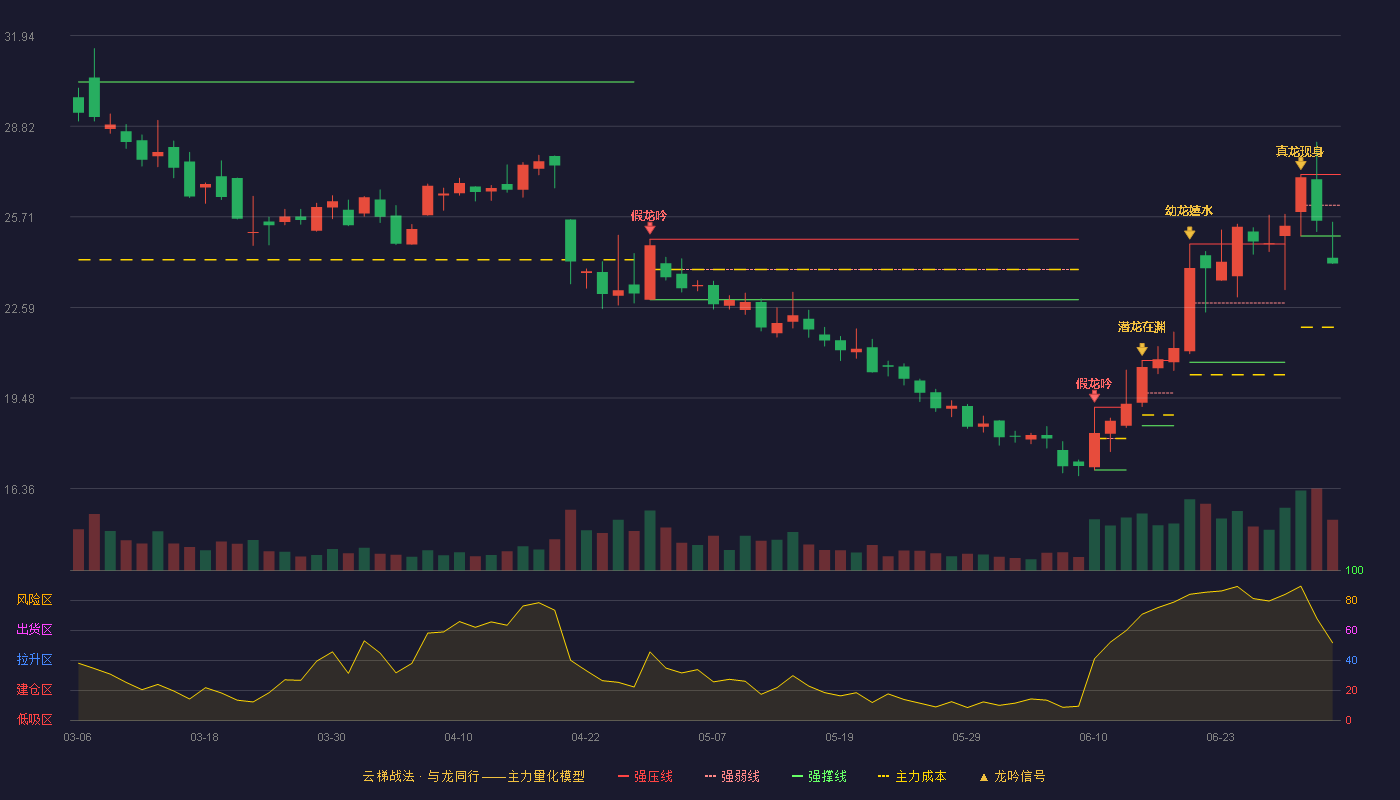Click the 真龙现身 label text
The height and width of the screenshot is (800, 1400).
pos(1300,151)
